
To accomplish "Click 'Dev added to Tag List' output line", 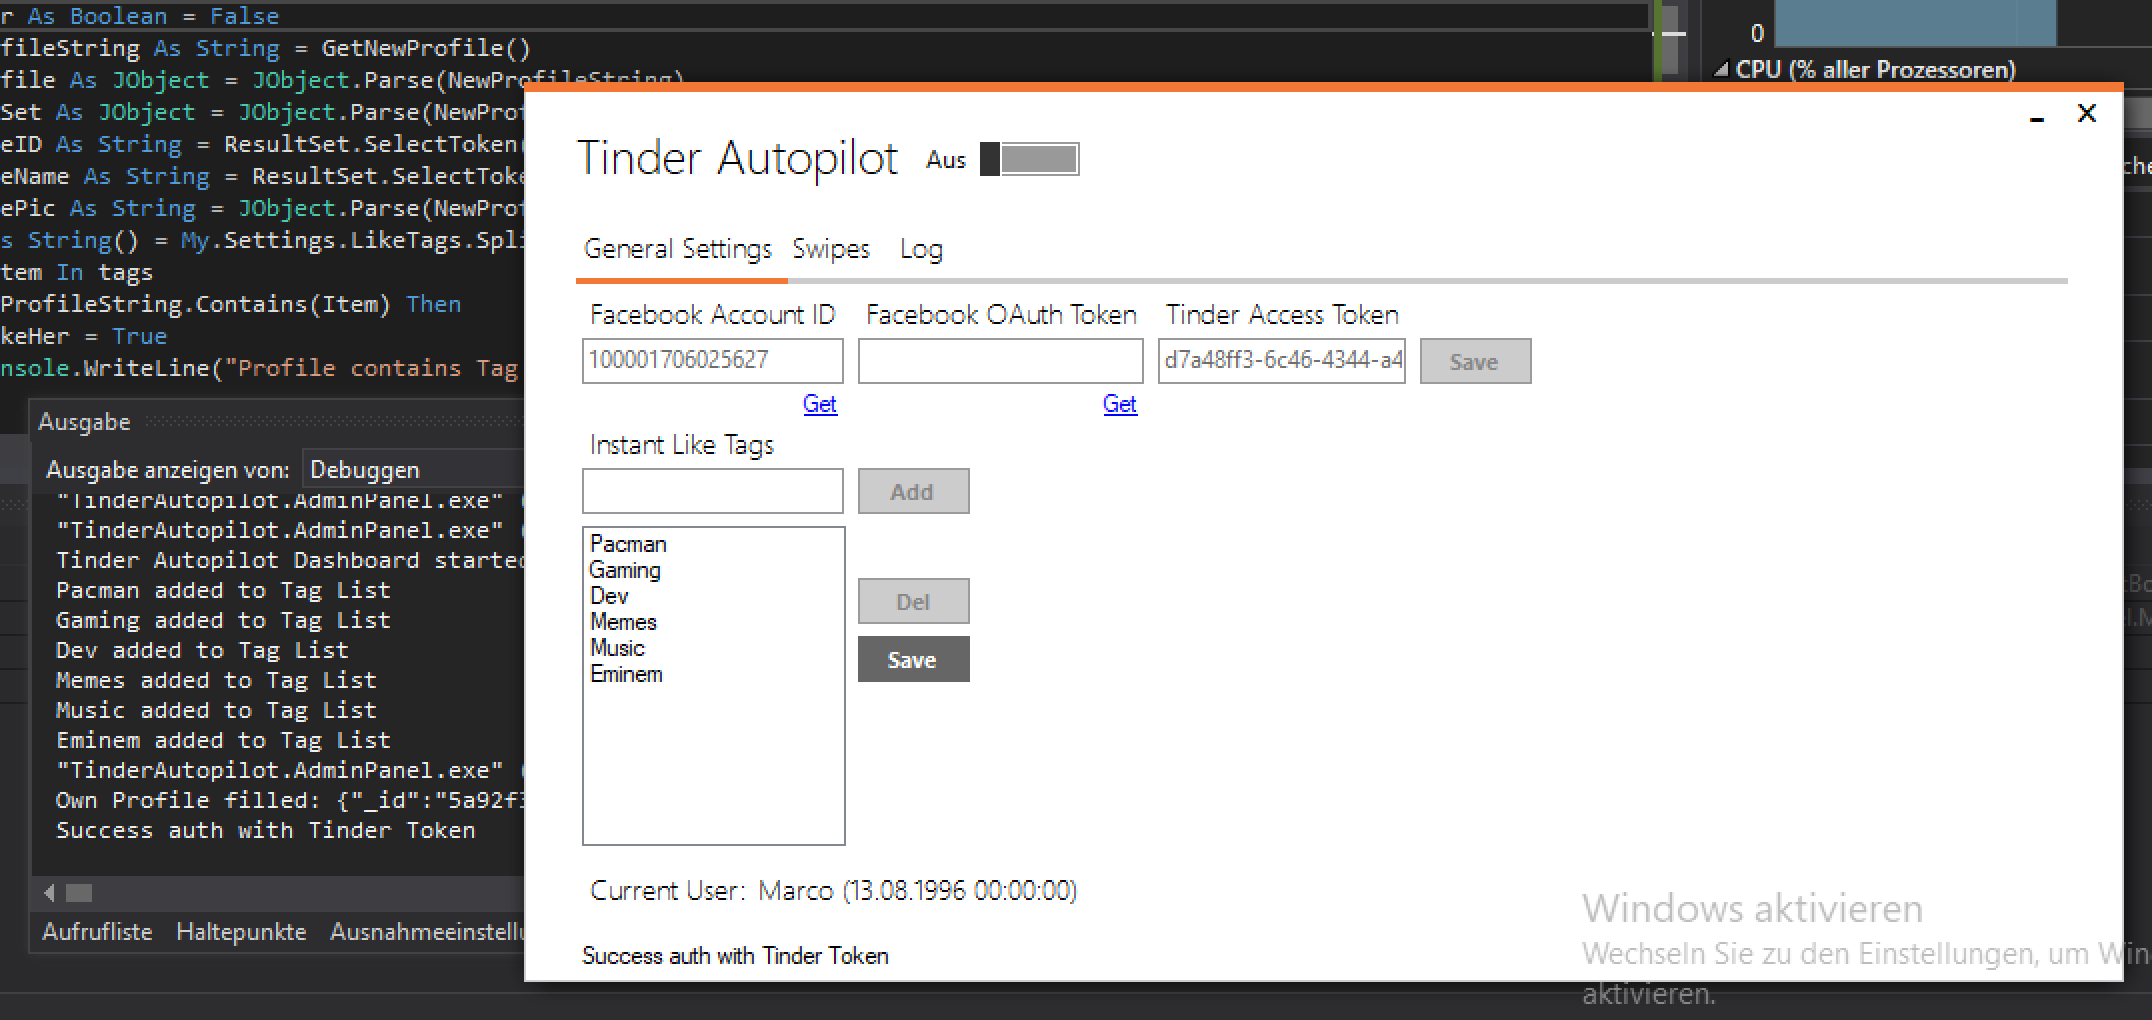I will 202,650.
